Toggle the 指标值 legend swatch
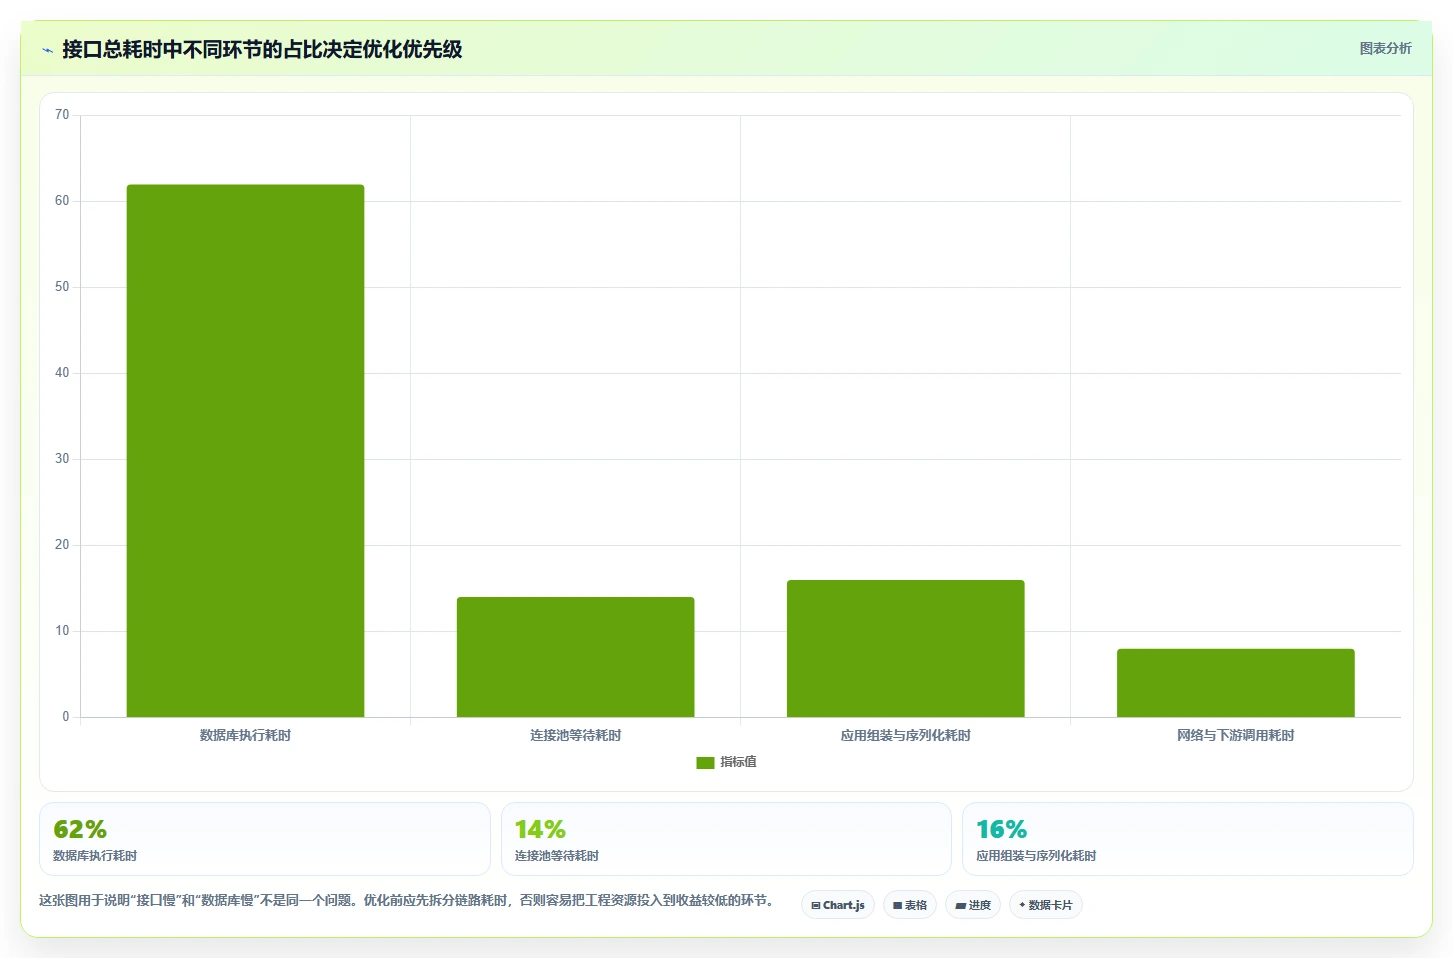The image size is (1453, 958). click(x=705, y=763)
